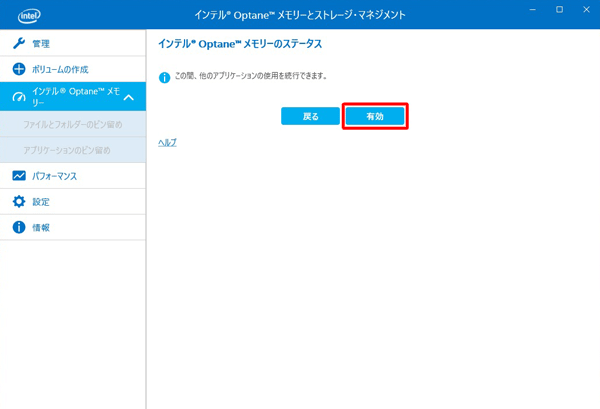Image resolution: width=600 pixels, height=409 pixels.
Task: Open アプリケーションのピン留め submenu item
Action: 73,150
